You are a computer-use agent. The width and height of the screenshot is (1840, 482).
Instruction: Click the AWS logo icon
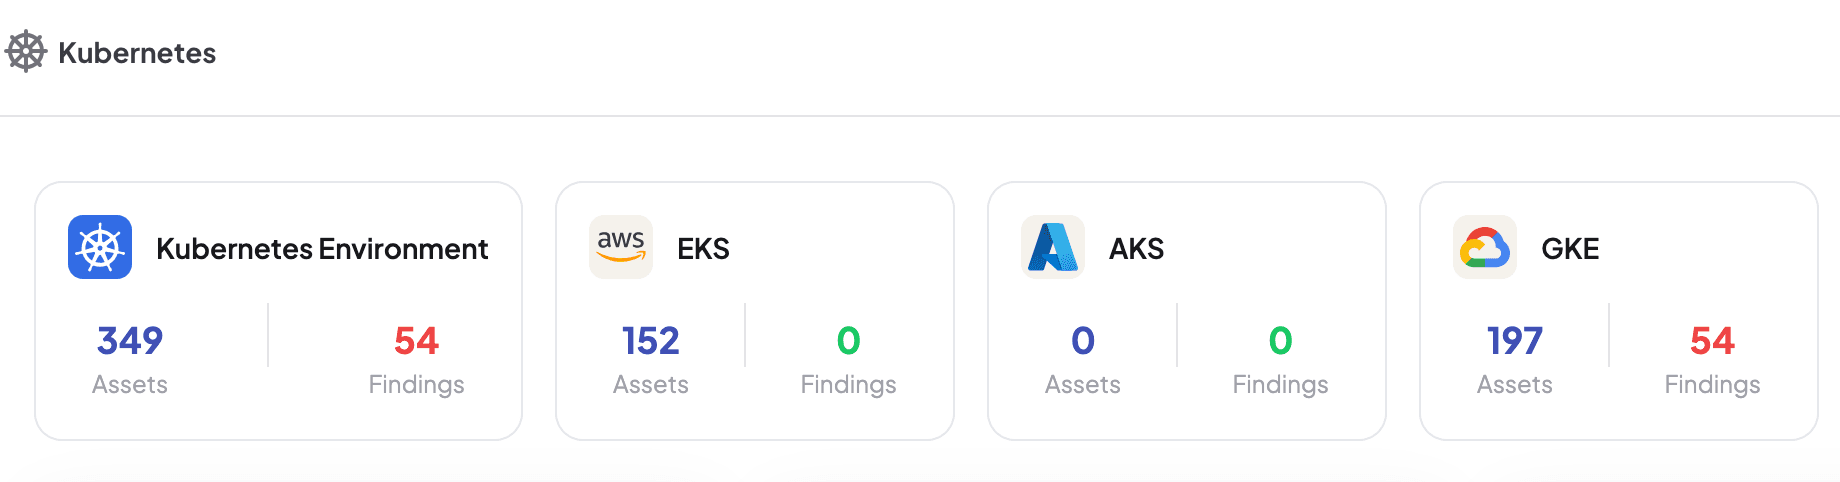[621, 247]
